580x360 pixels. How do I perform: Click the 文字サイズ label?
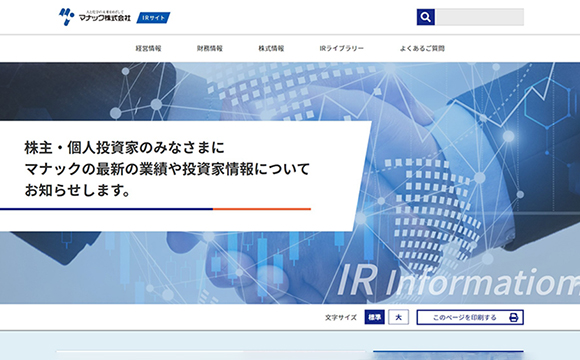(x=341, y=317)
